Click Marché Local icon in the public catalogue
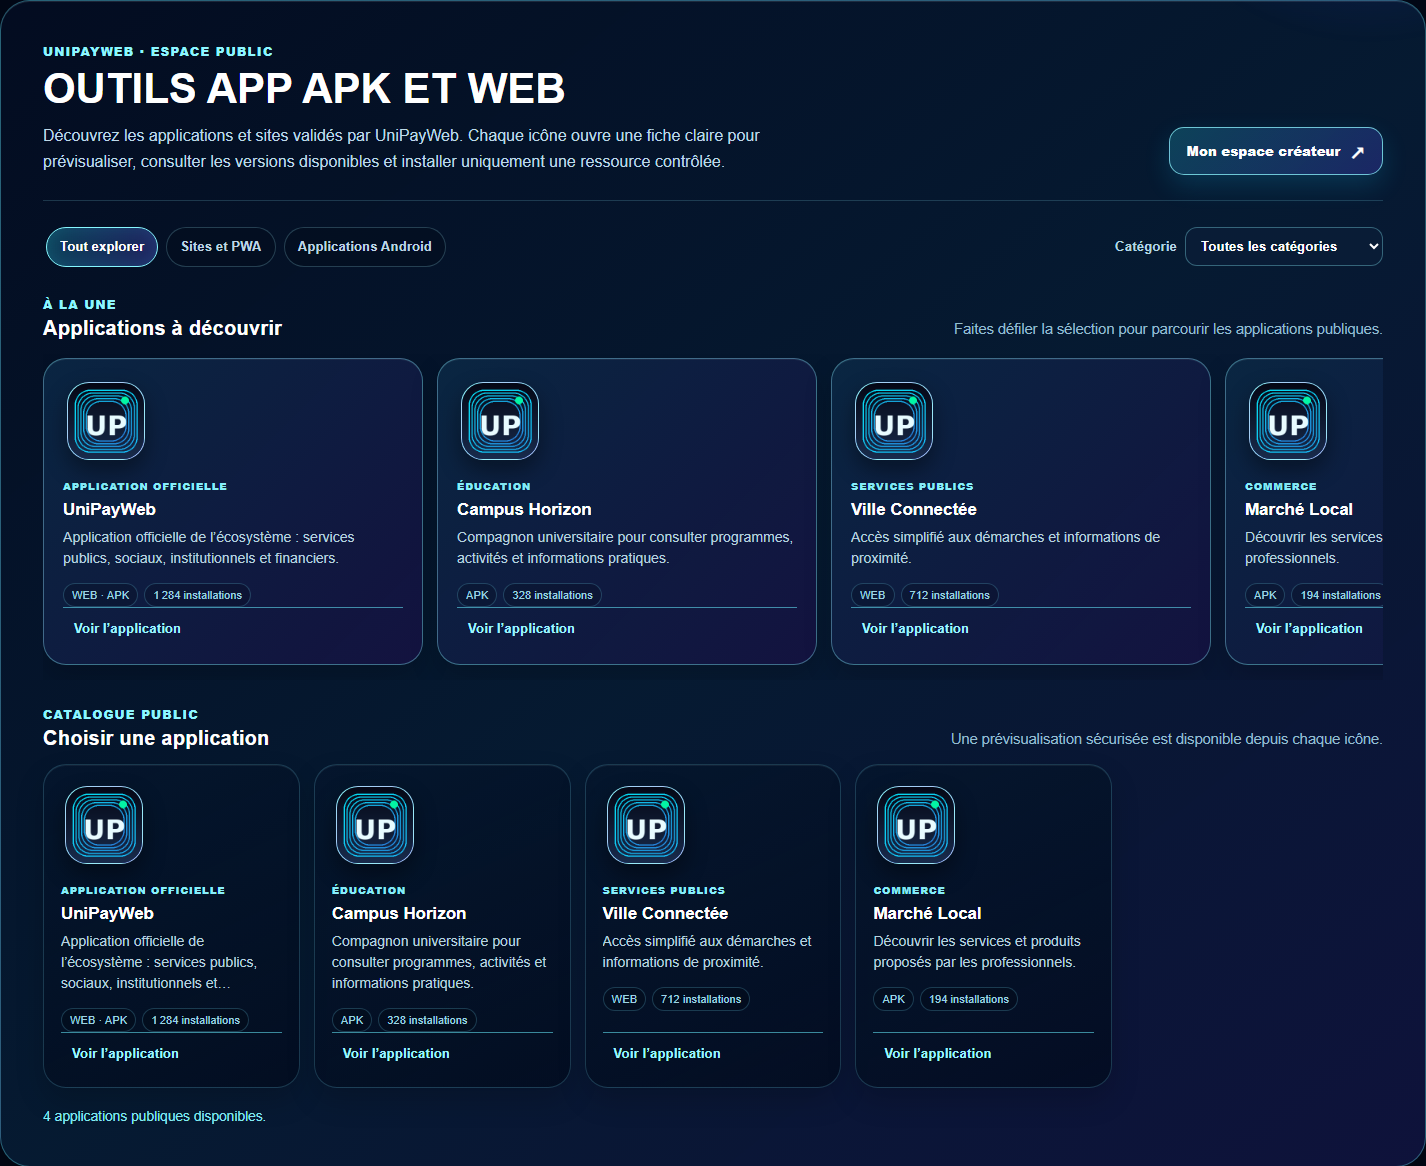This screenshot has height=1166, width=1426. tap(916, 825)
